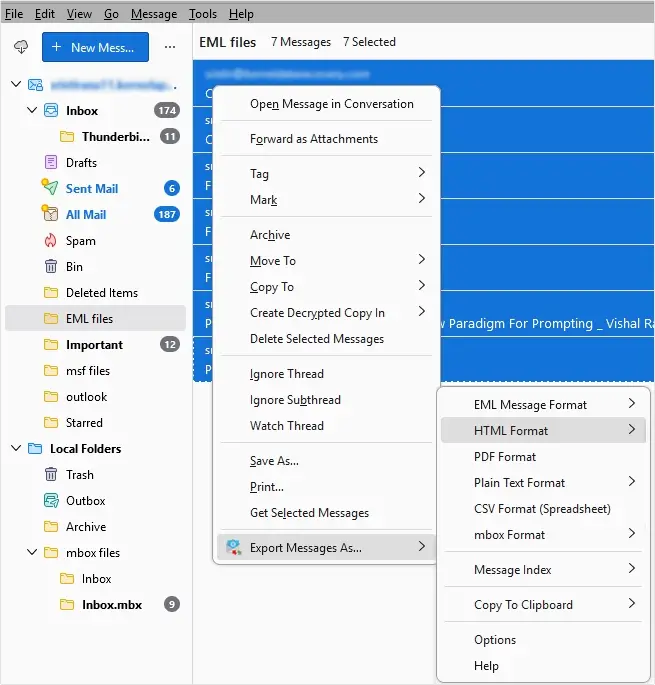Screen dimensions: 655x685
Task: Click the EML files folder icon
Action: [x=51, y=318]
